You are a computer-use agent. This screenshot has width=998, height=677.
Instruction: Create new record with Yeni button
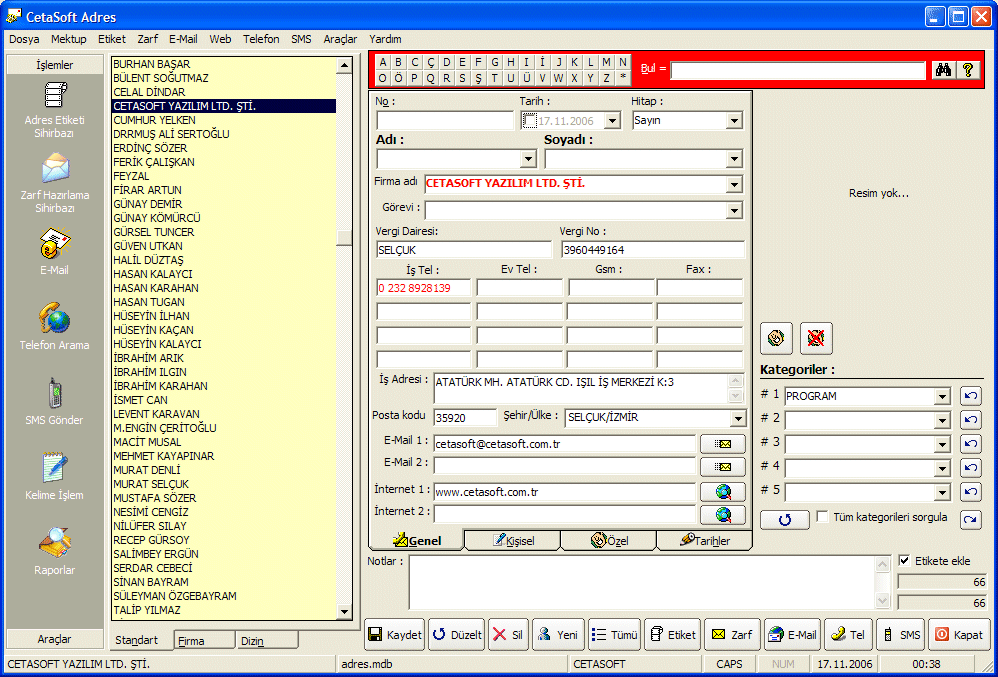pos(558,634)
